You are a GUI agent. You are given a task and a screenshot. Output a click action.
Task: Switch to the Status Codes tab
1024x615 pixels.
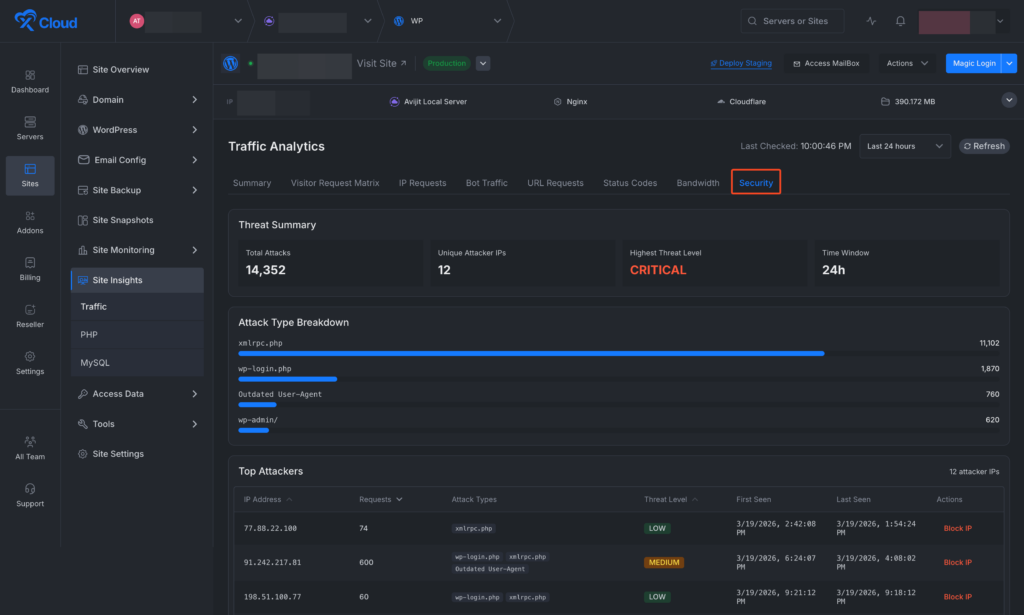click(630, 183)
